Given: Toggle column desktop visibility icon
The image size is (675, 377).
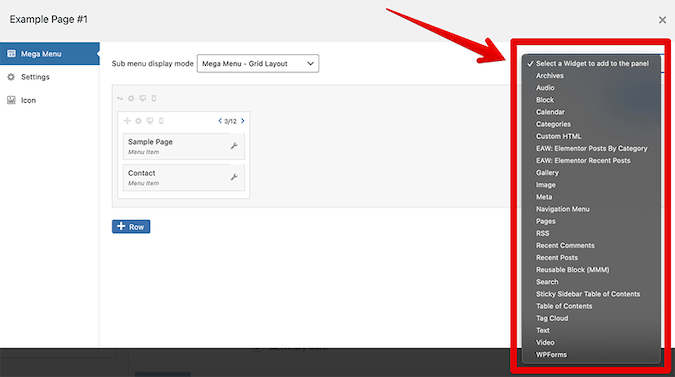Looking at the screenshot, I should pyautogui.click(x=150, y=121).
